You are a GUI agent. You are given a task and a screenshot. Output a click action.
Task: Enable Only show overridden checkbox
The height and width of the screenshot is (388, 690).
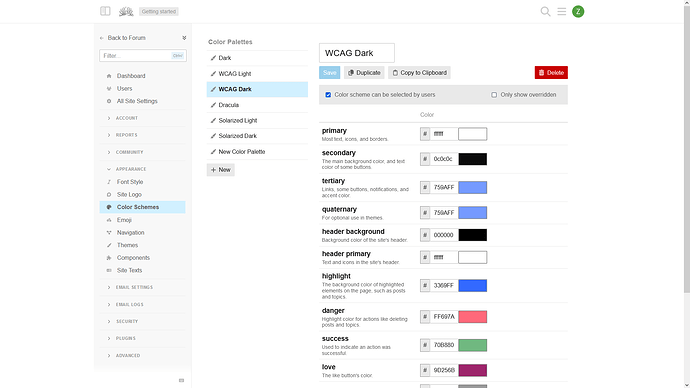tap(494, 95)
